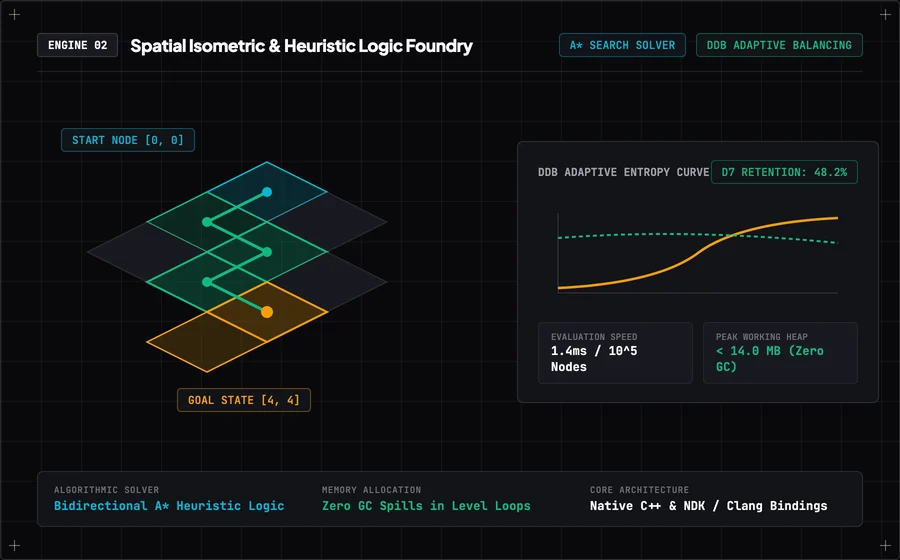The height and width of the screenshot is (560, 900).
Task: Click the ENGINE 02 badge
Action: click(x=77, y=45)
